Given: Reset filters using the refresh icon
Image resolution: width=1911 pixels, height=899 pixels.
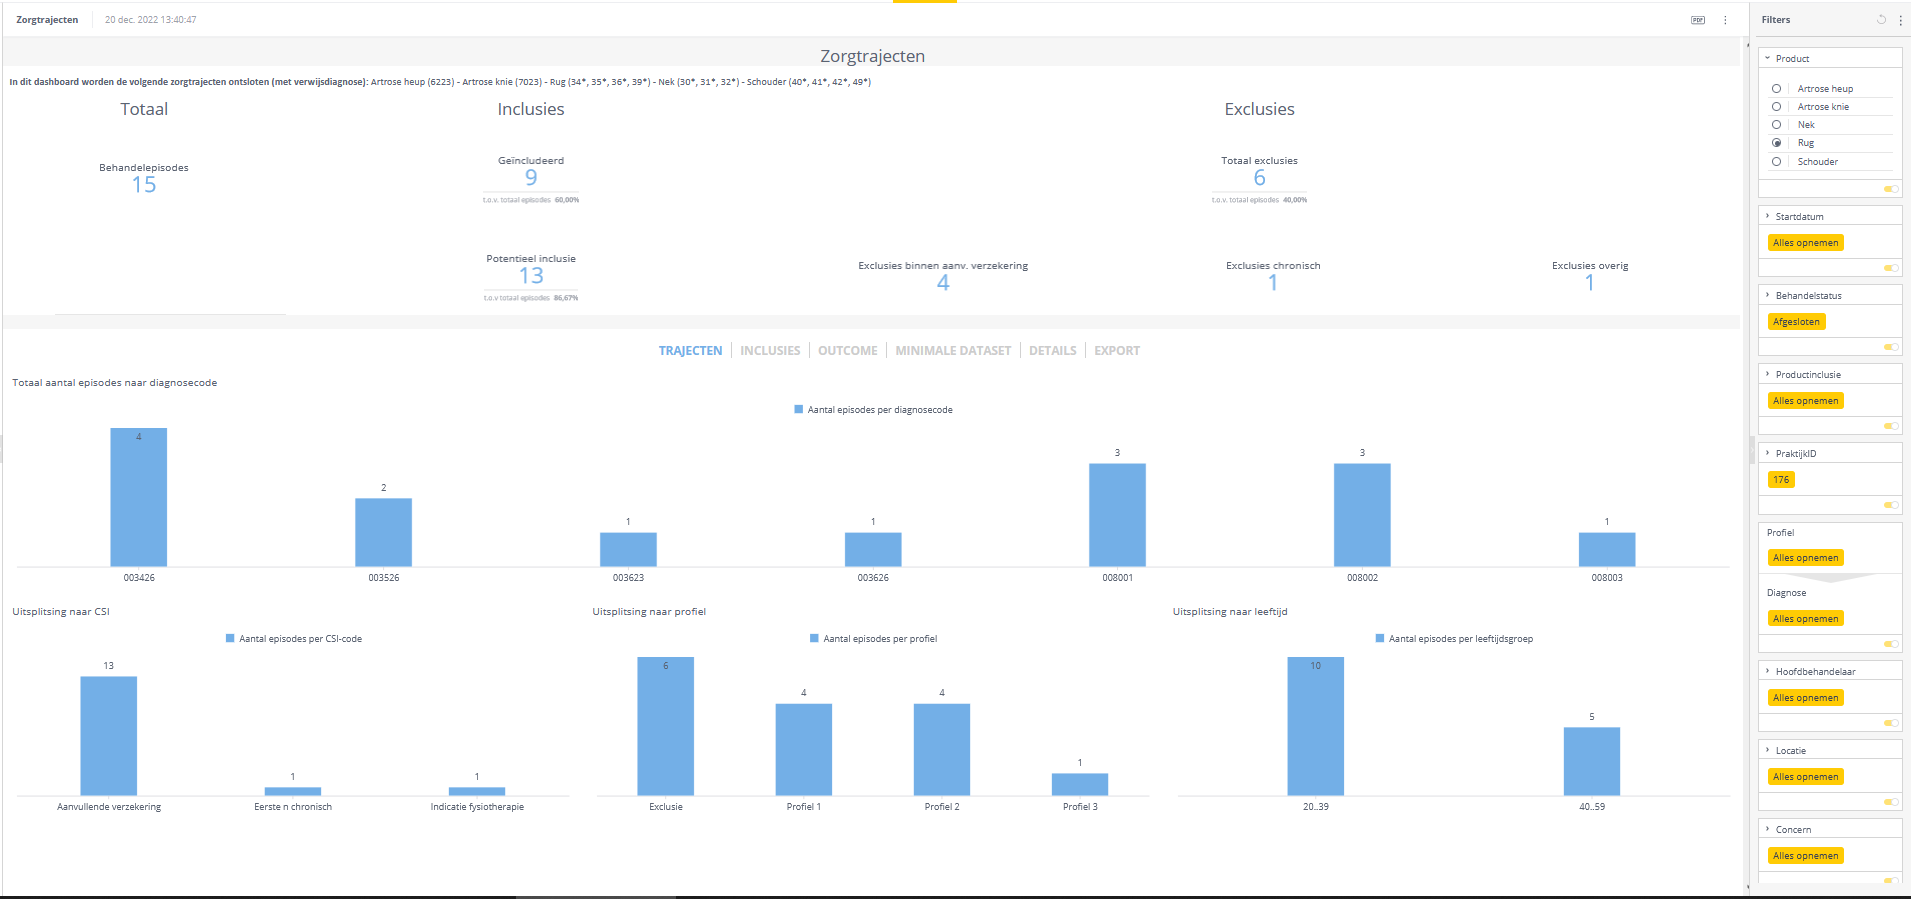Looking at the screenshot, I should coord(1881,19).
